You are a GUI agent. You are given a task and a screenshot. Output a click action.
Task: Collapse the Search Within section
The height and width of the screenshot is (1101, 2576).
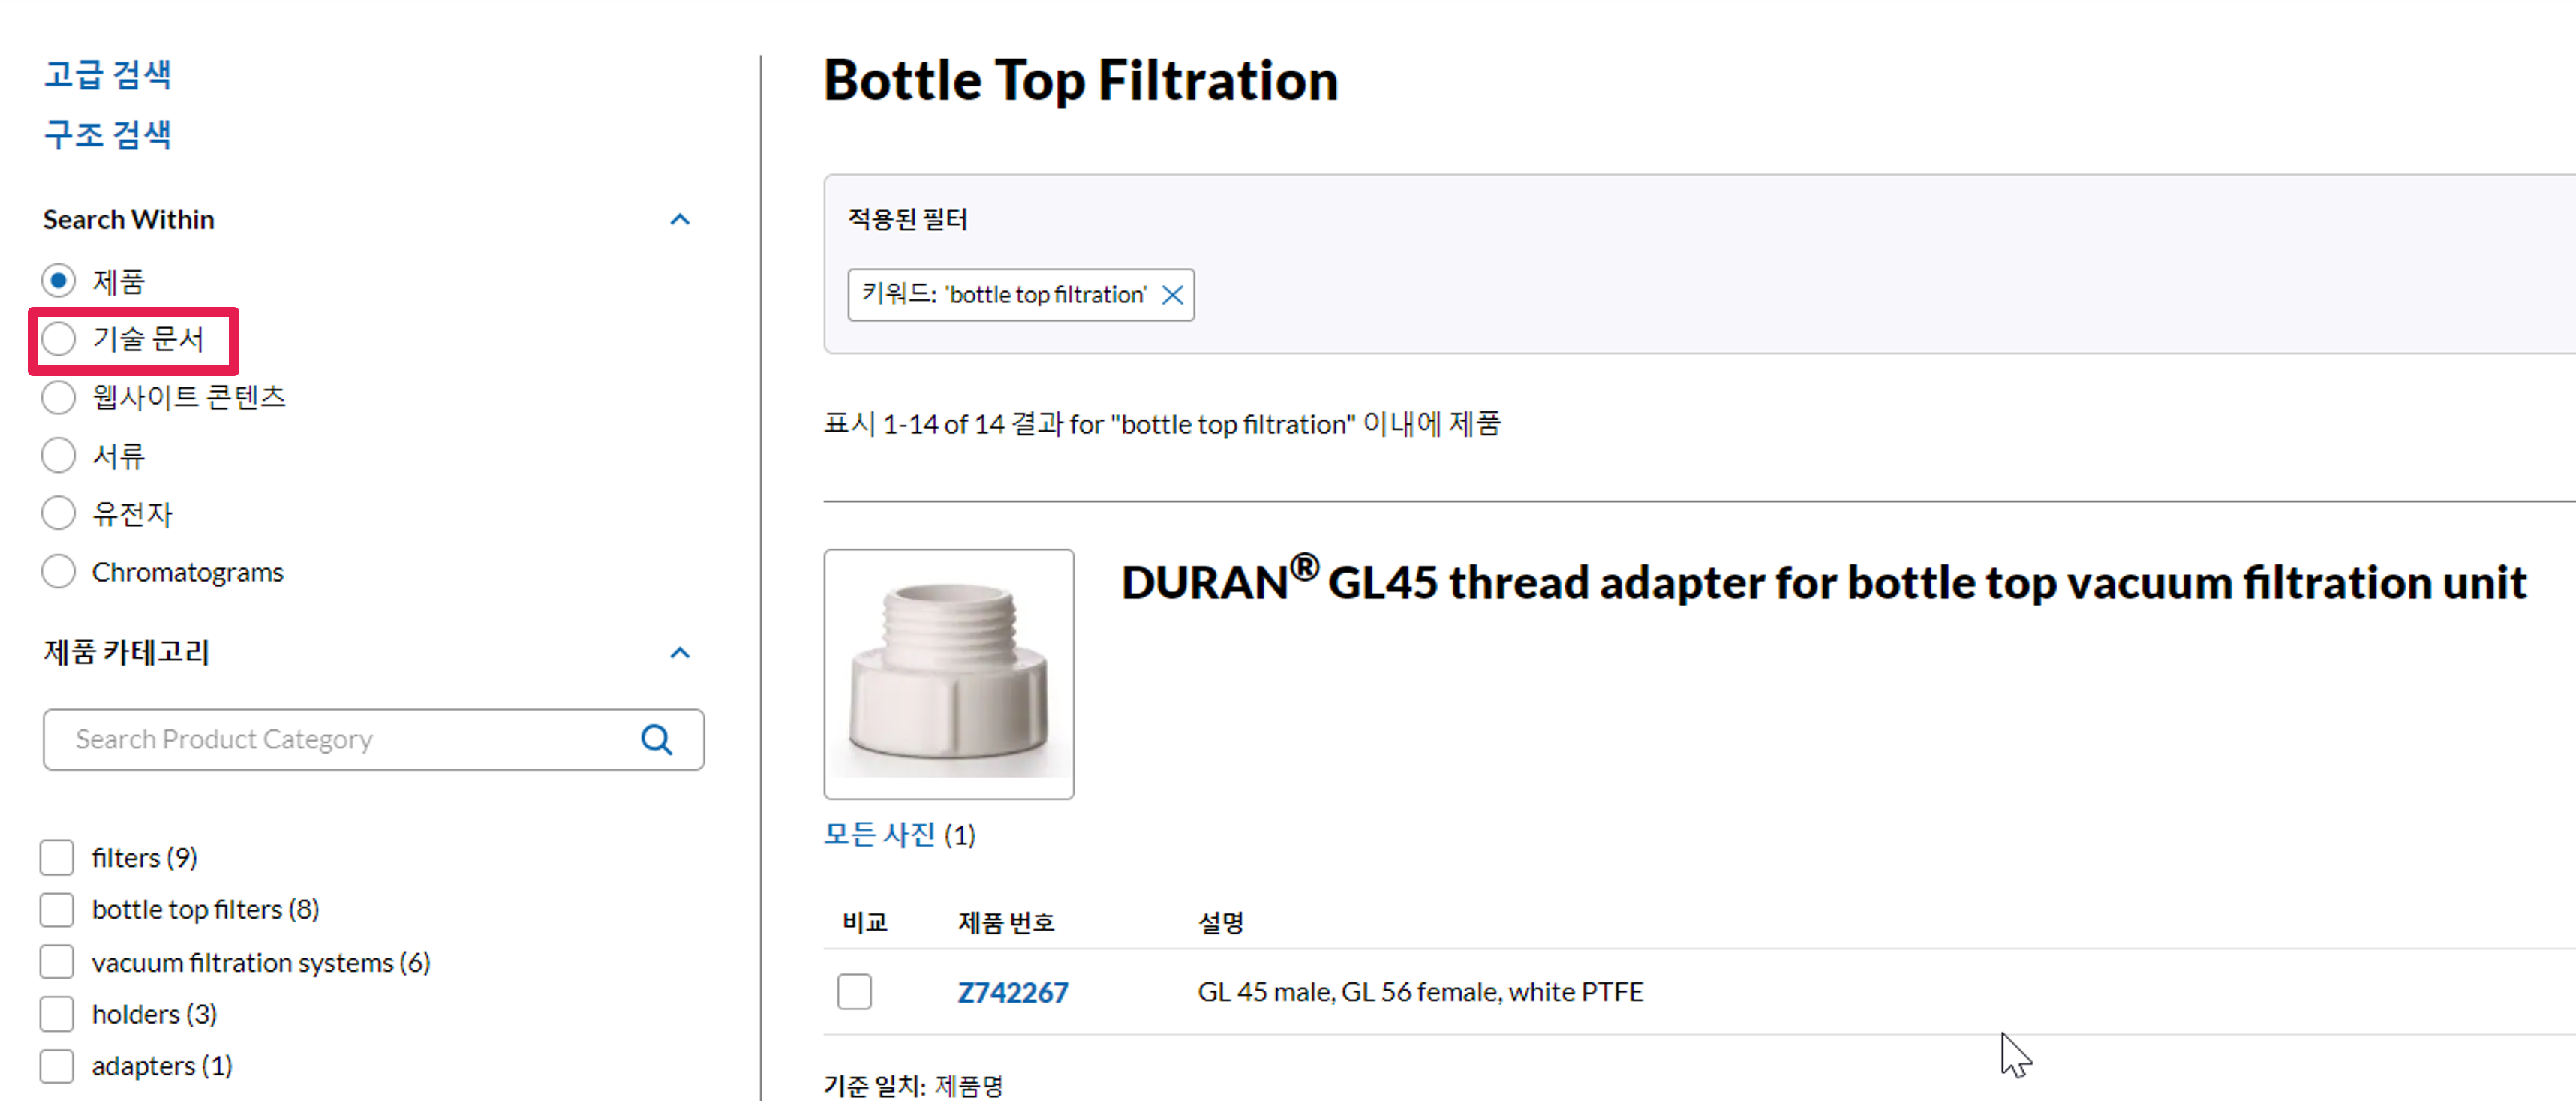click(680, 220)
